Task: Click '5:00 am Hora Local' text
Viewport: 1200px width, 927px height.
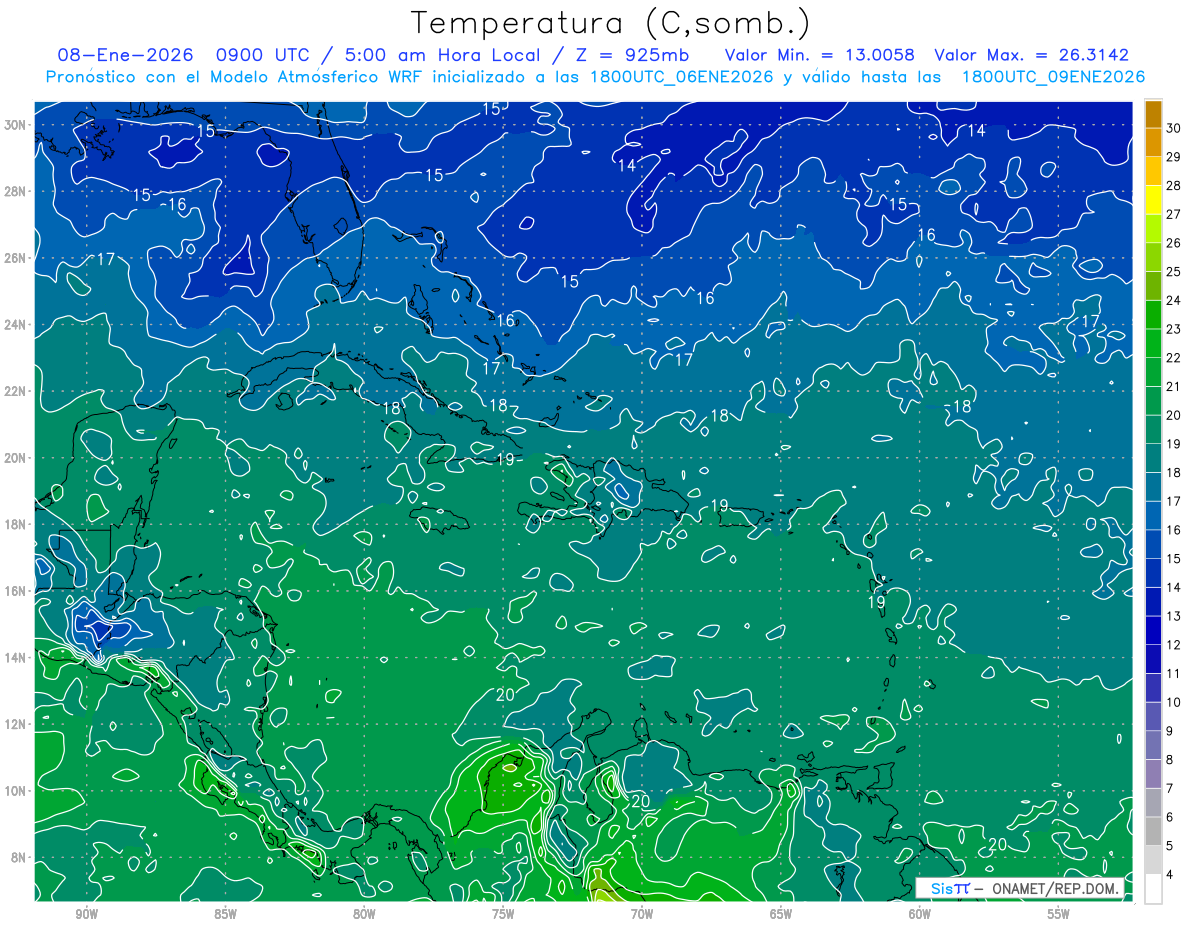Action: 441,55
